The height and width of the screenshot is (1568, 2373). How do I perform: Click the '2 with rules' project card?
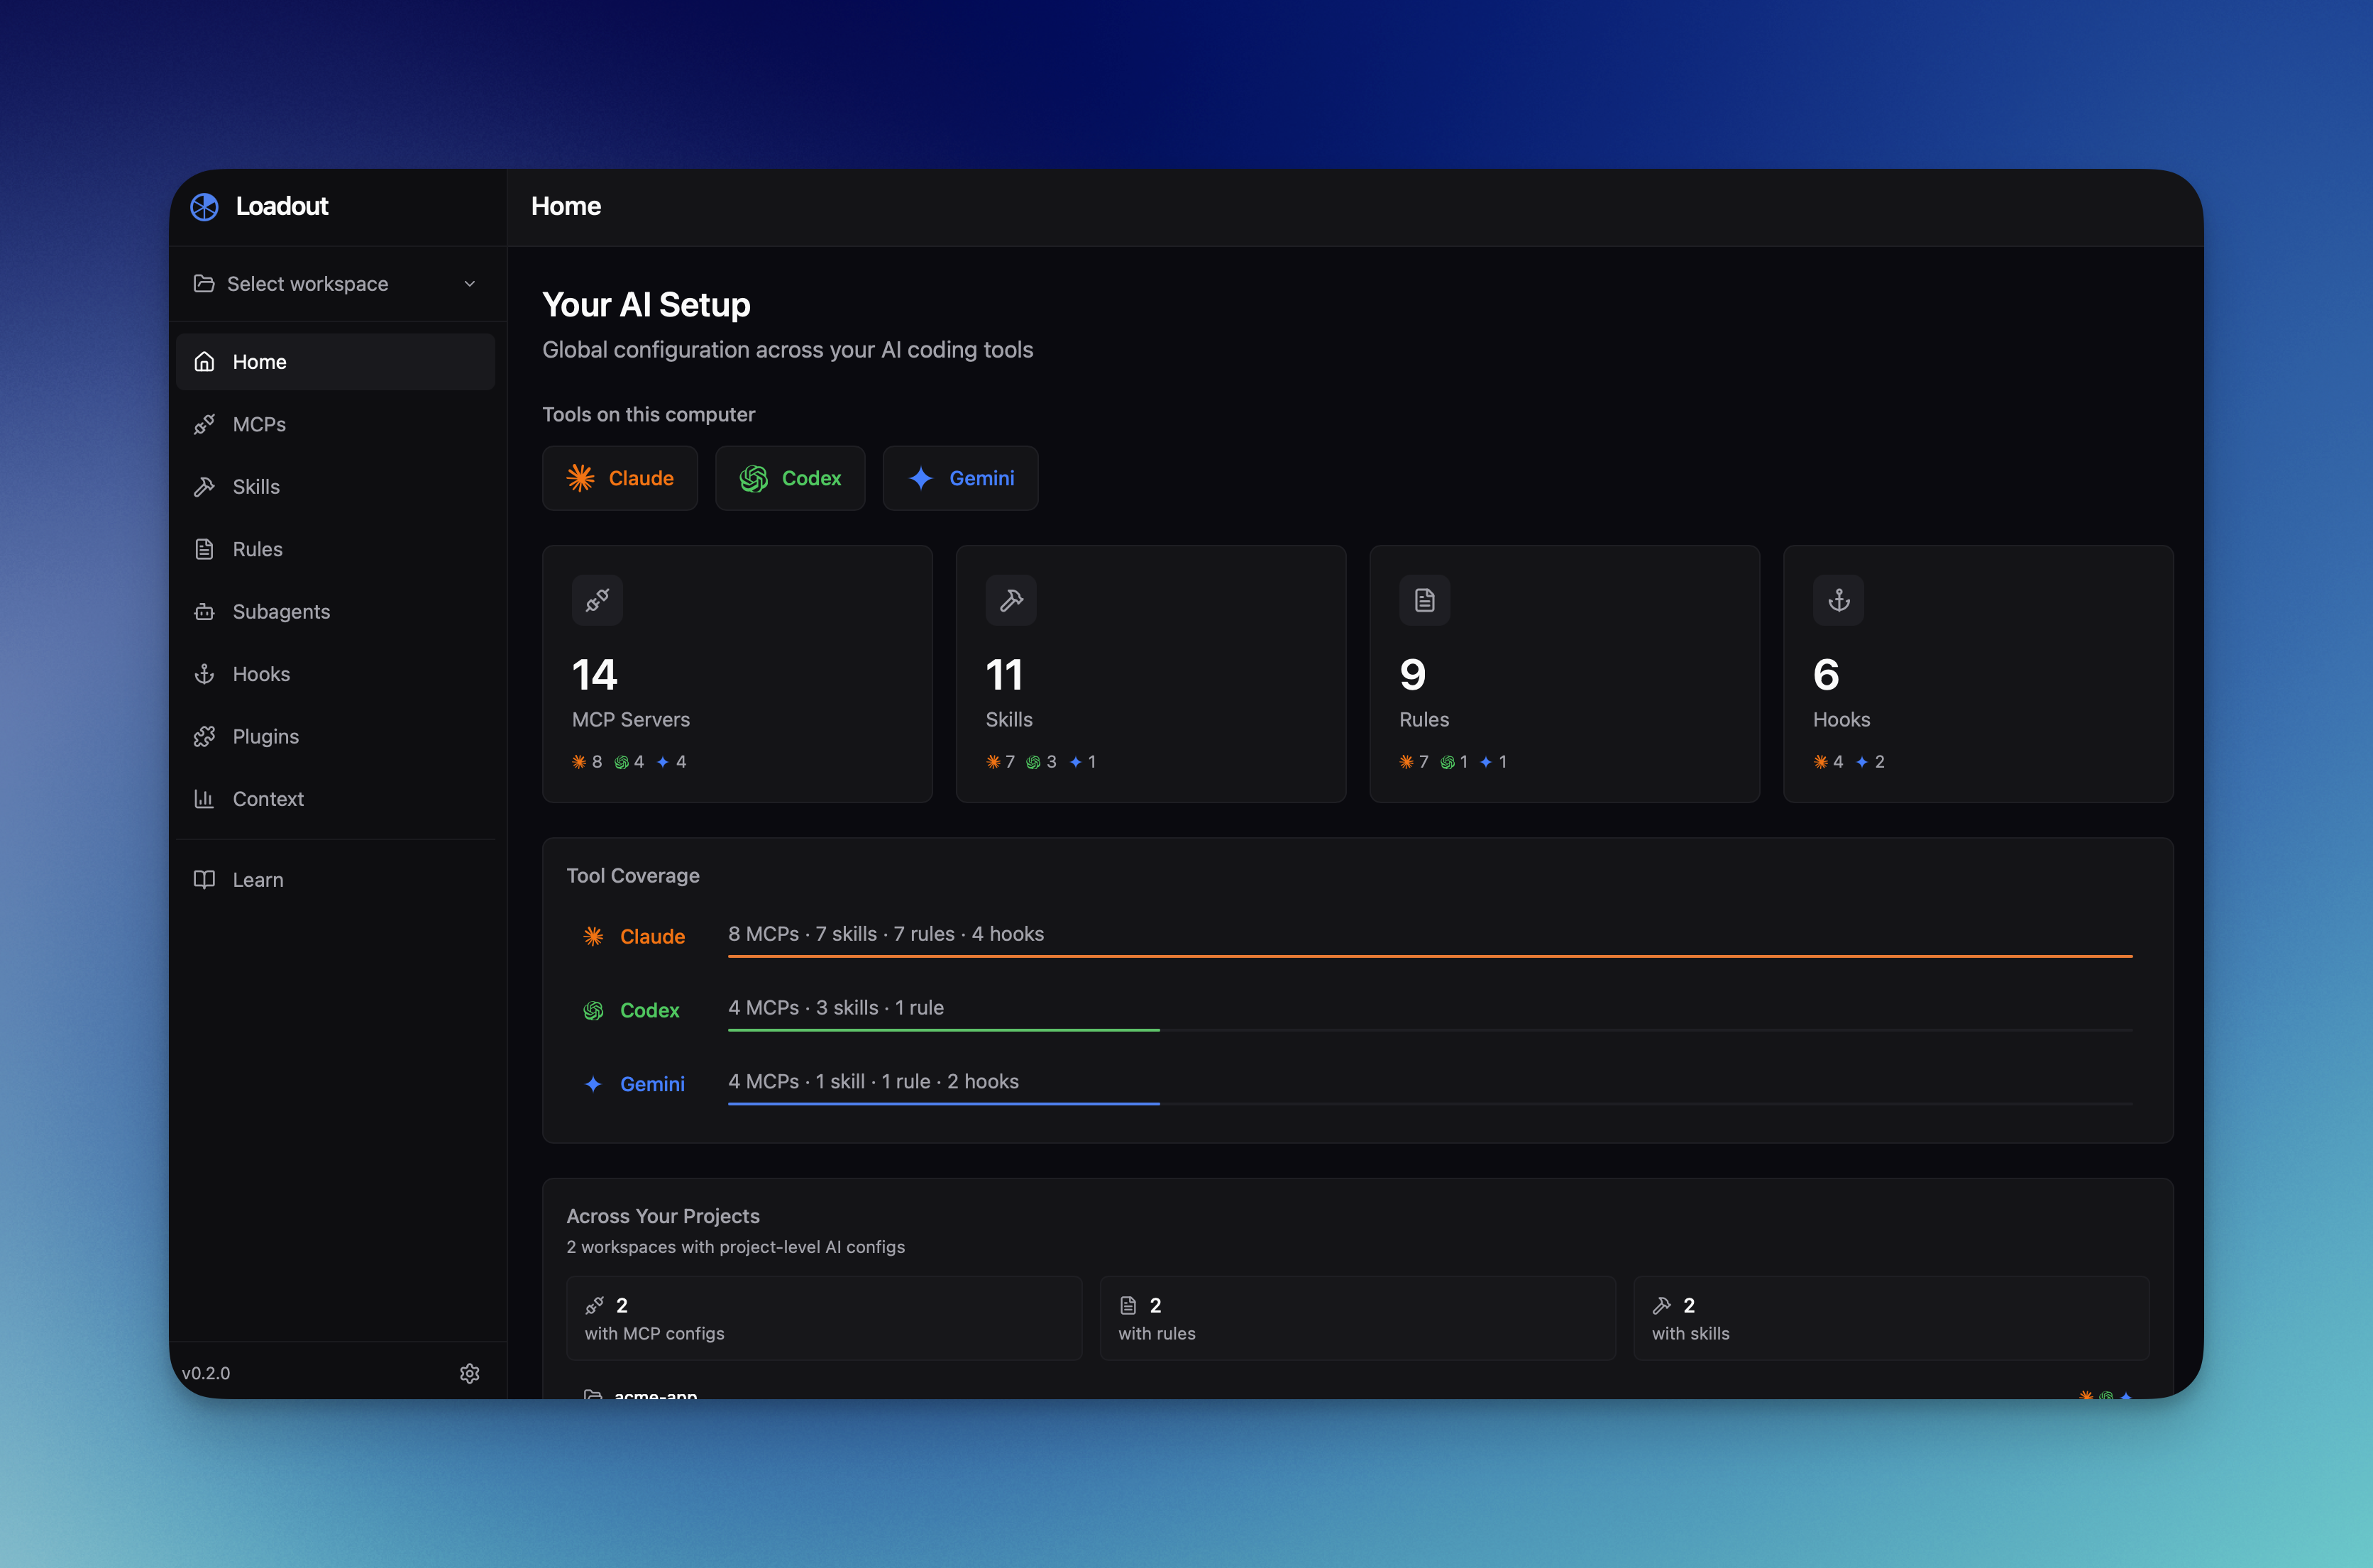coord(1356,1318)
